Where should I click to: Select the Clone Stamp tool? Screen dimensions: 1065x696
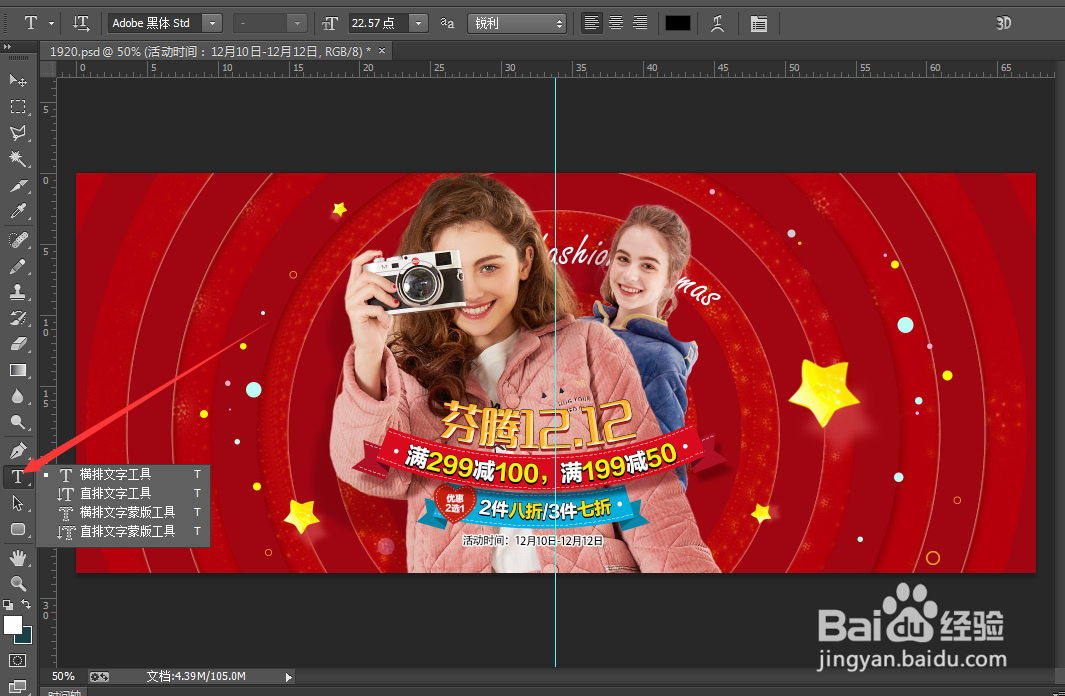pos(18,292)
